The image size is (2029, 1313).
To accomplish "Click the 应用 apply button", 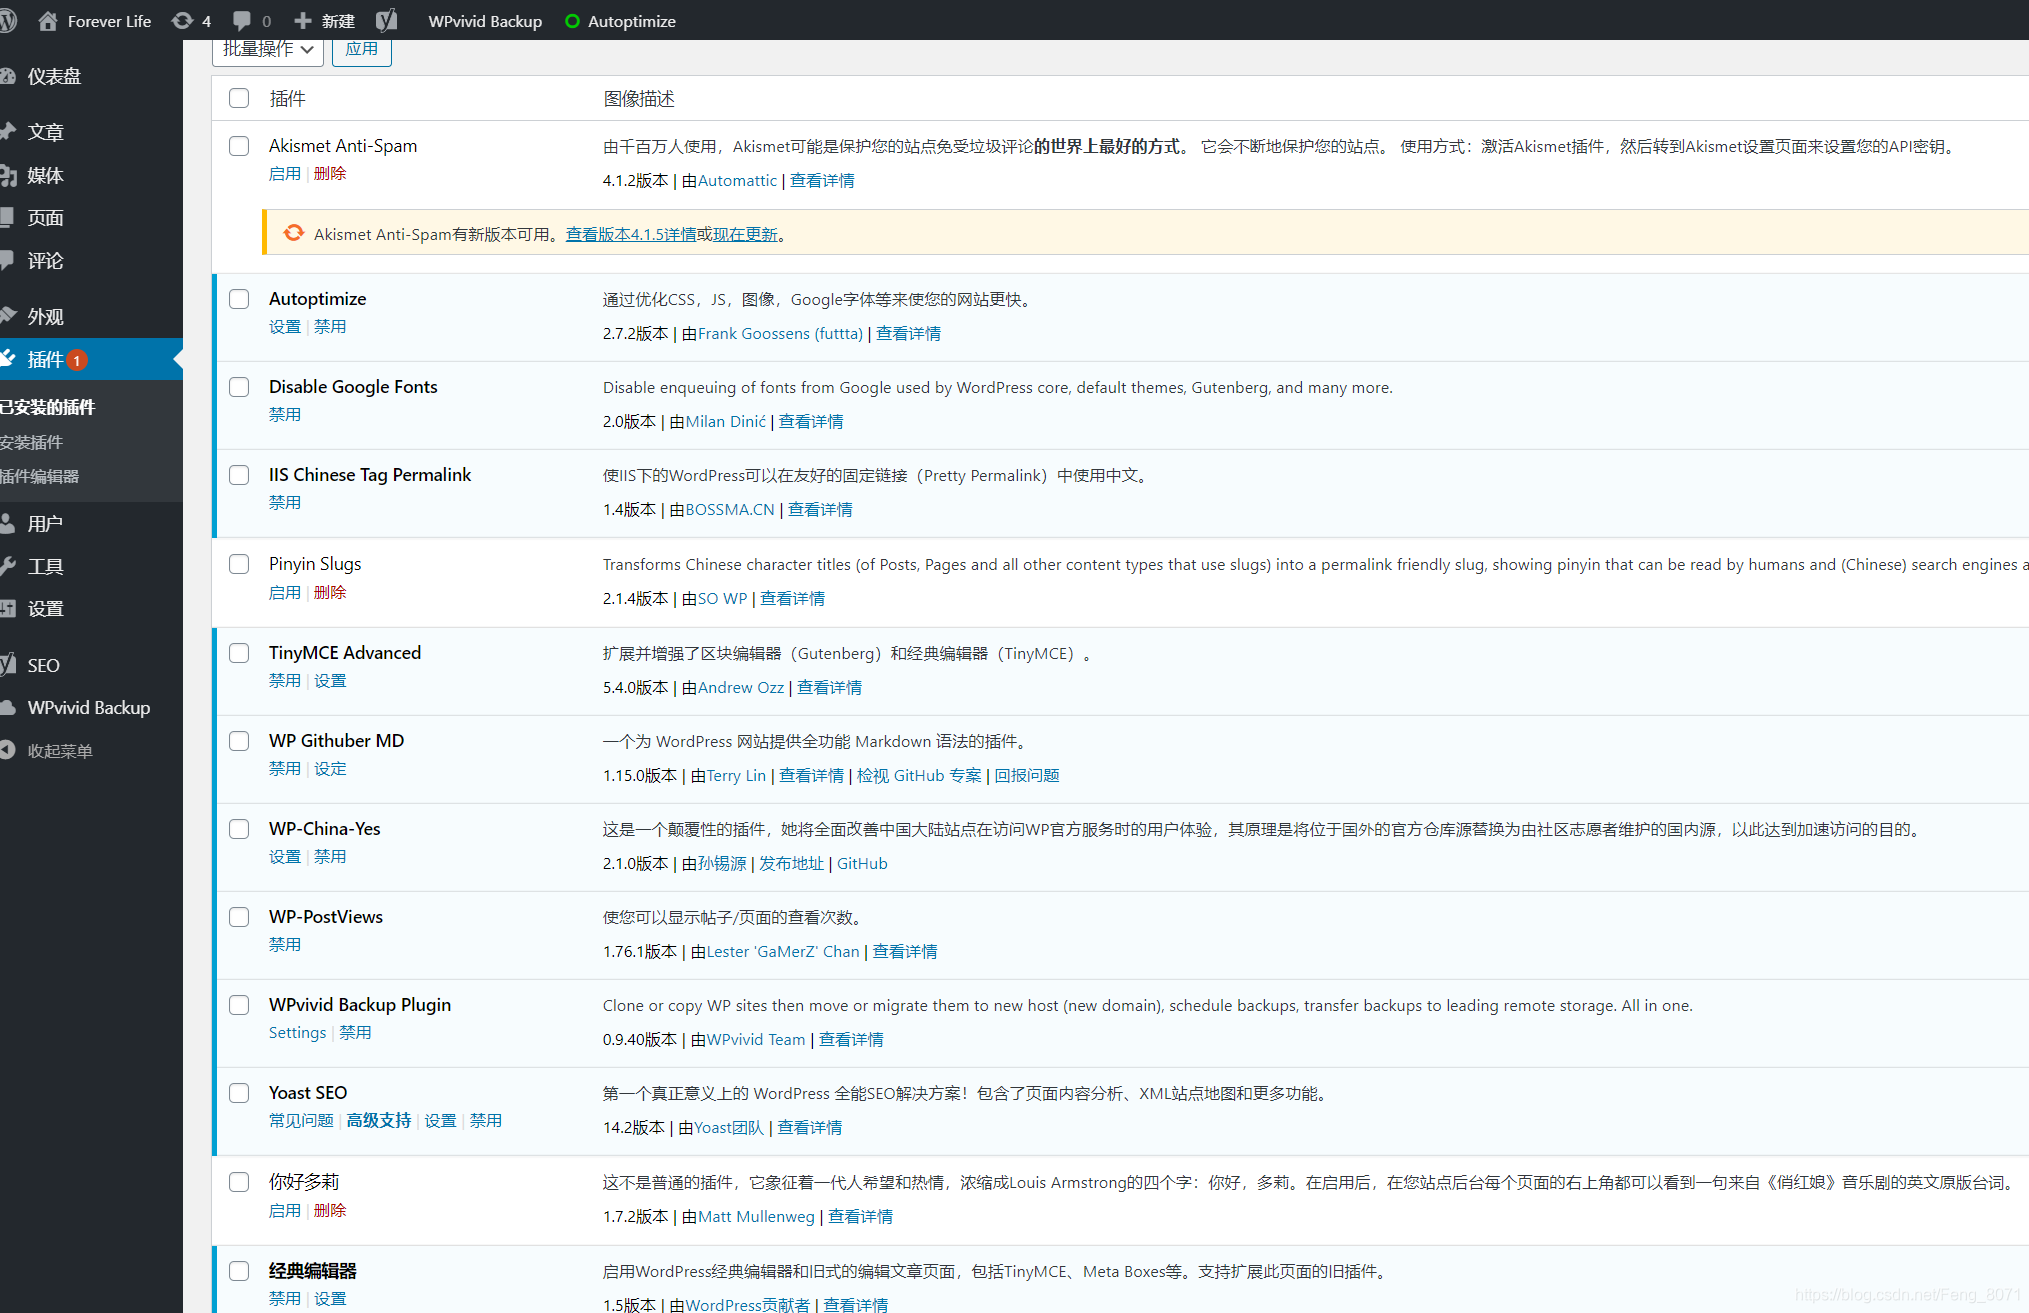I will [361, 50].
